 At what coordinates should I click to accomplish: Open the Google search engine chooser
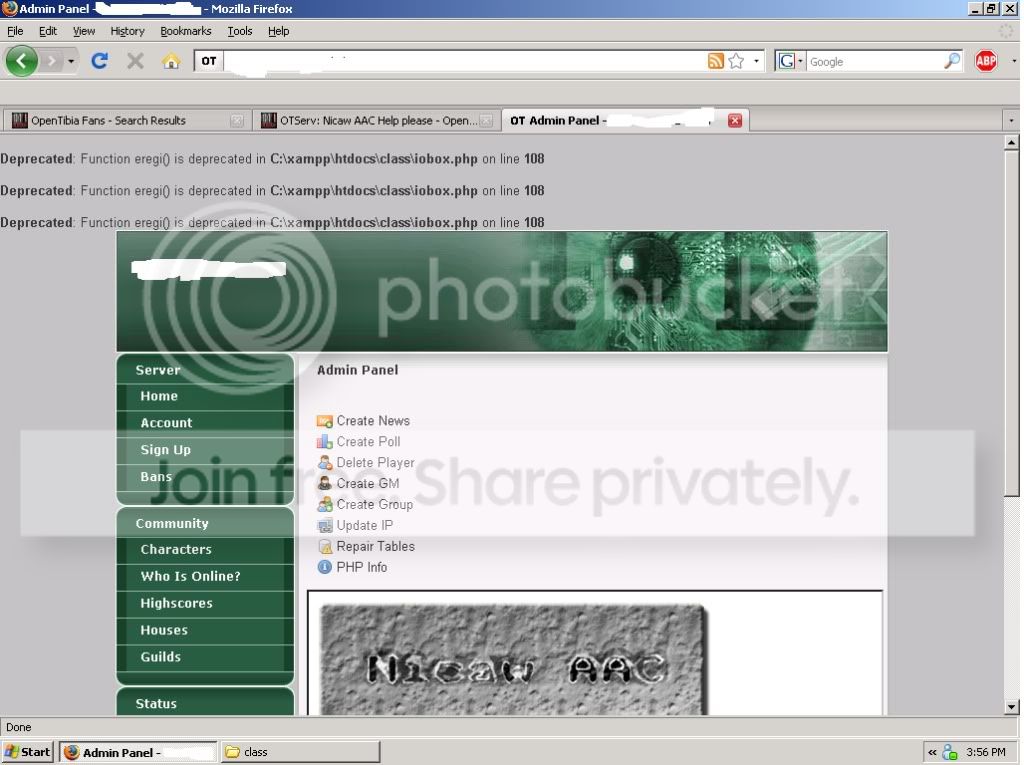[x=790, y=61]
